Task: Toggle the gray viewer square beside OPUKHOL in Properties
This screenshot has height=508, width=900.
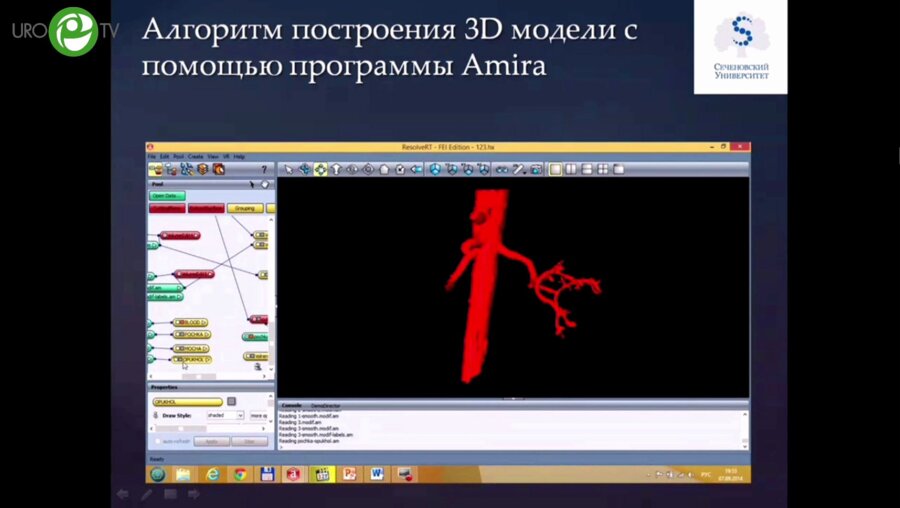Action: (231, 402)
